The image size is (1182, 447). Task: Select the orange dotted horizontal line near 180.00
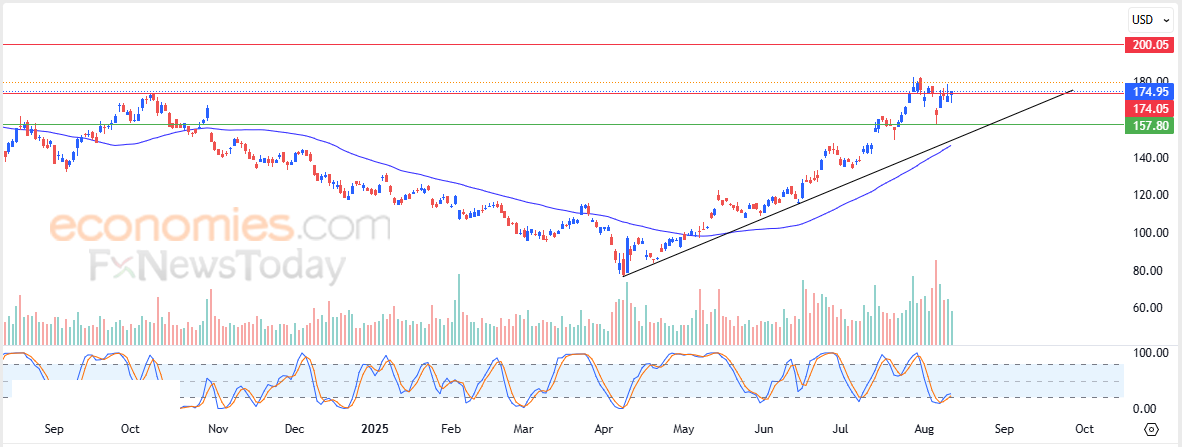click(562, 82)
